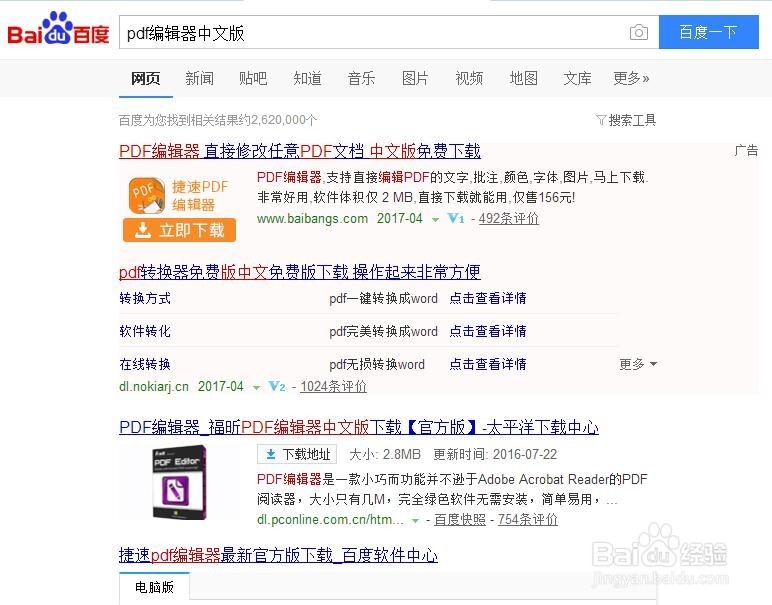Click pdf无损转换word text
The height and width of the screenshot is (605, 772).
click(x=377, y=364)
